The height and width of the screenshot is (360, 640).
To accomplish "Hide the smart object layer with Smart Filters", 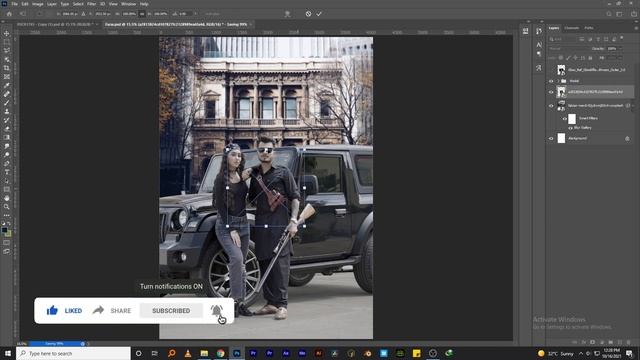I will (551, 106).
